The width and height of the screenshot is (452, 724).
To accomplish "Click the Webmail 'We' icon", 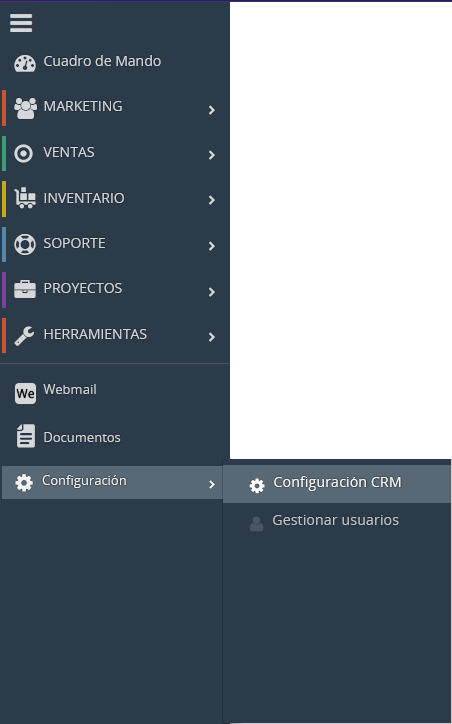I will pos(25,393).
